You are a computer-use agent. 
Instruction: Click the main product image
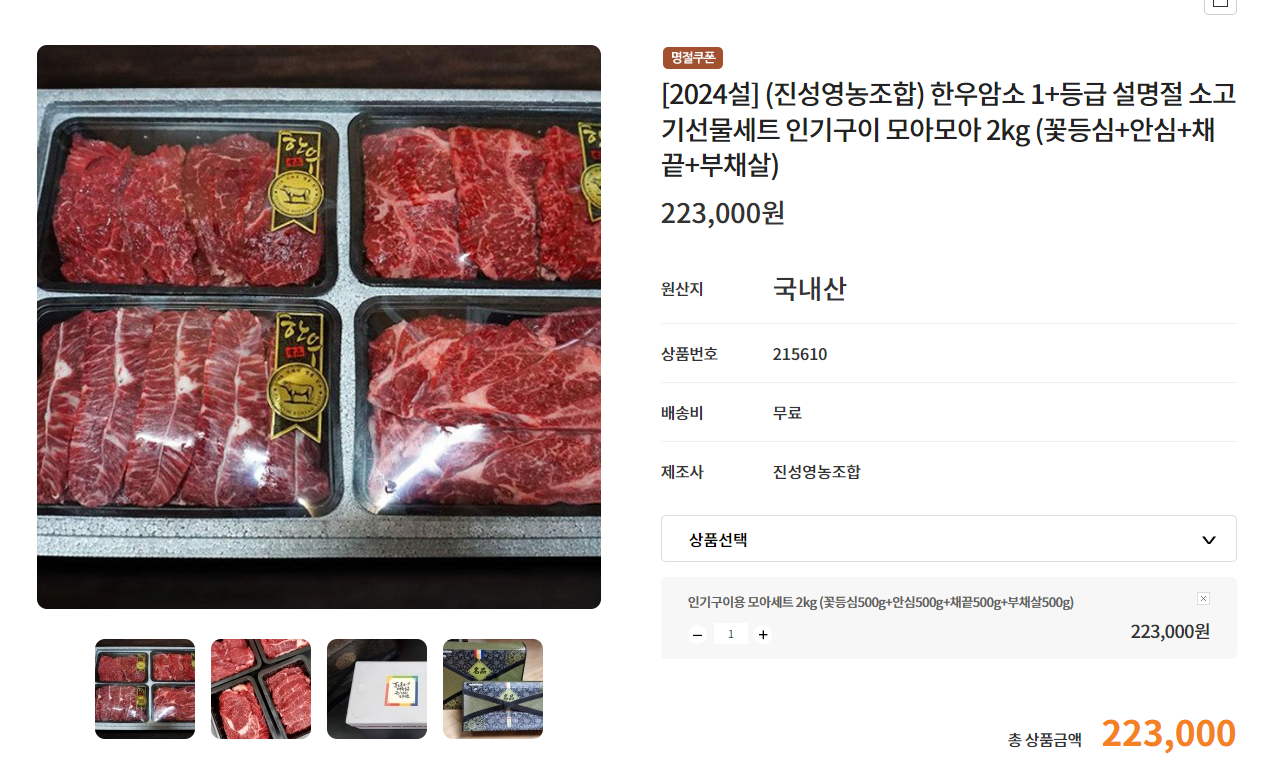(x=319, y=327)
